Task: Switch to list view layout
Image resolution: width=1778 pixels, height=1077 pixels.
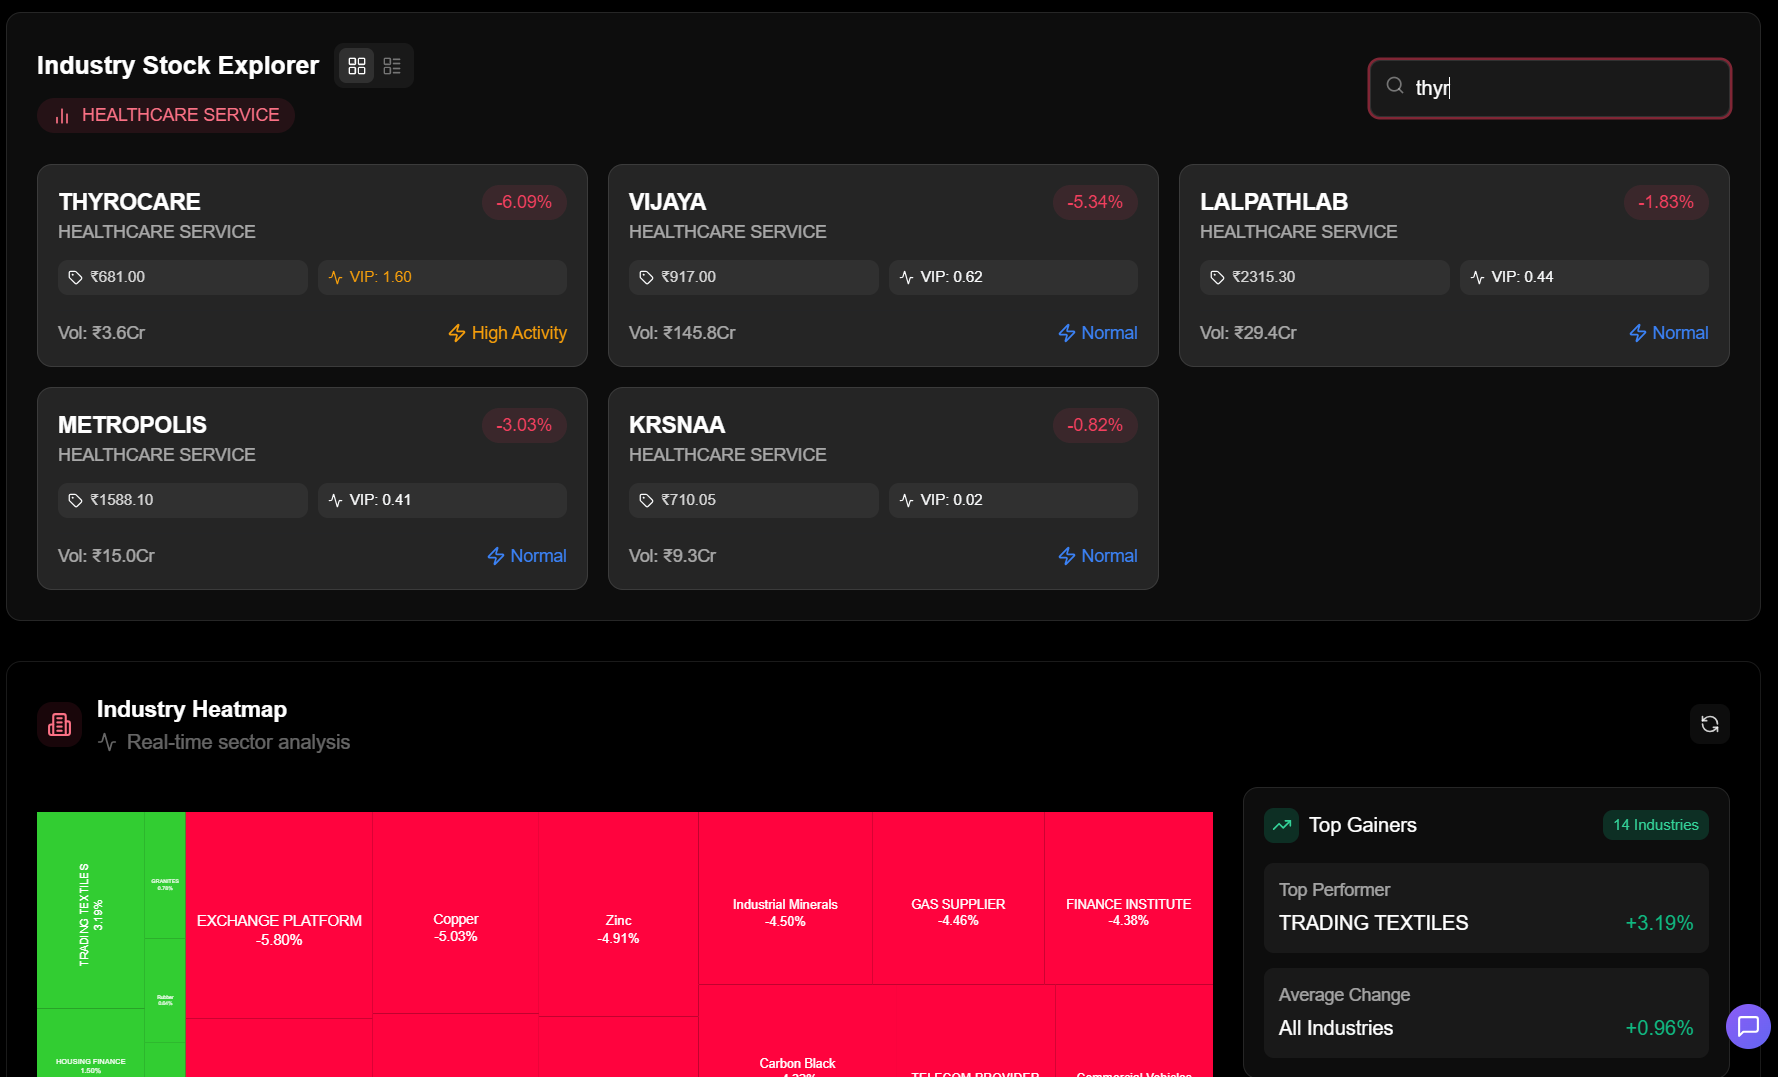Action: (392, 66)
